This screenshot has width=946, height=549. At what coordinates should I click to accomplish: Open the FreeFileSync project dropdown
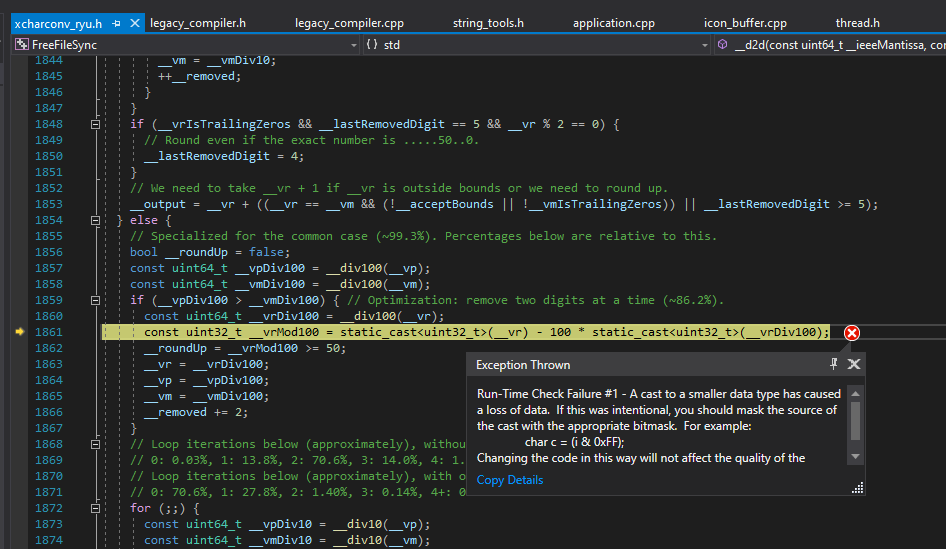tap(354, 45)
